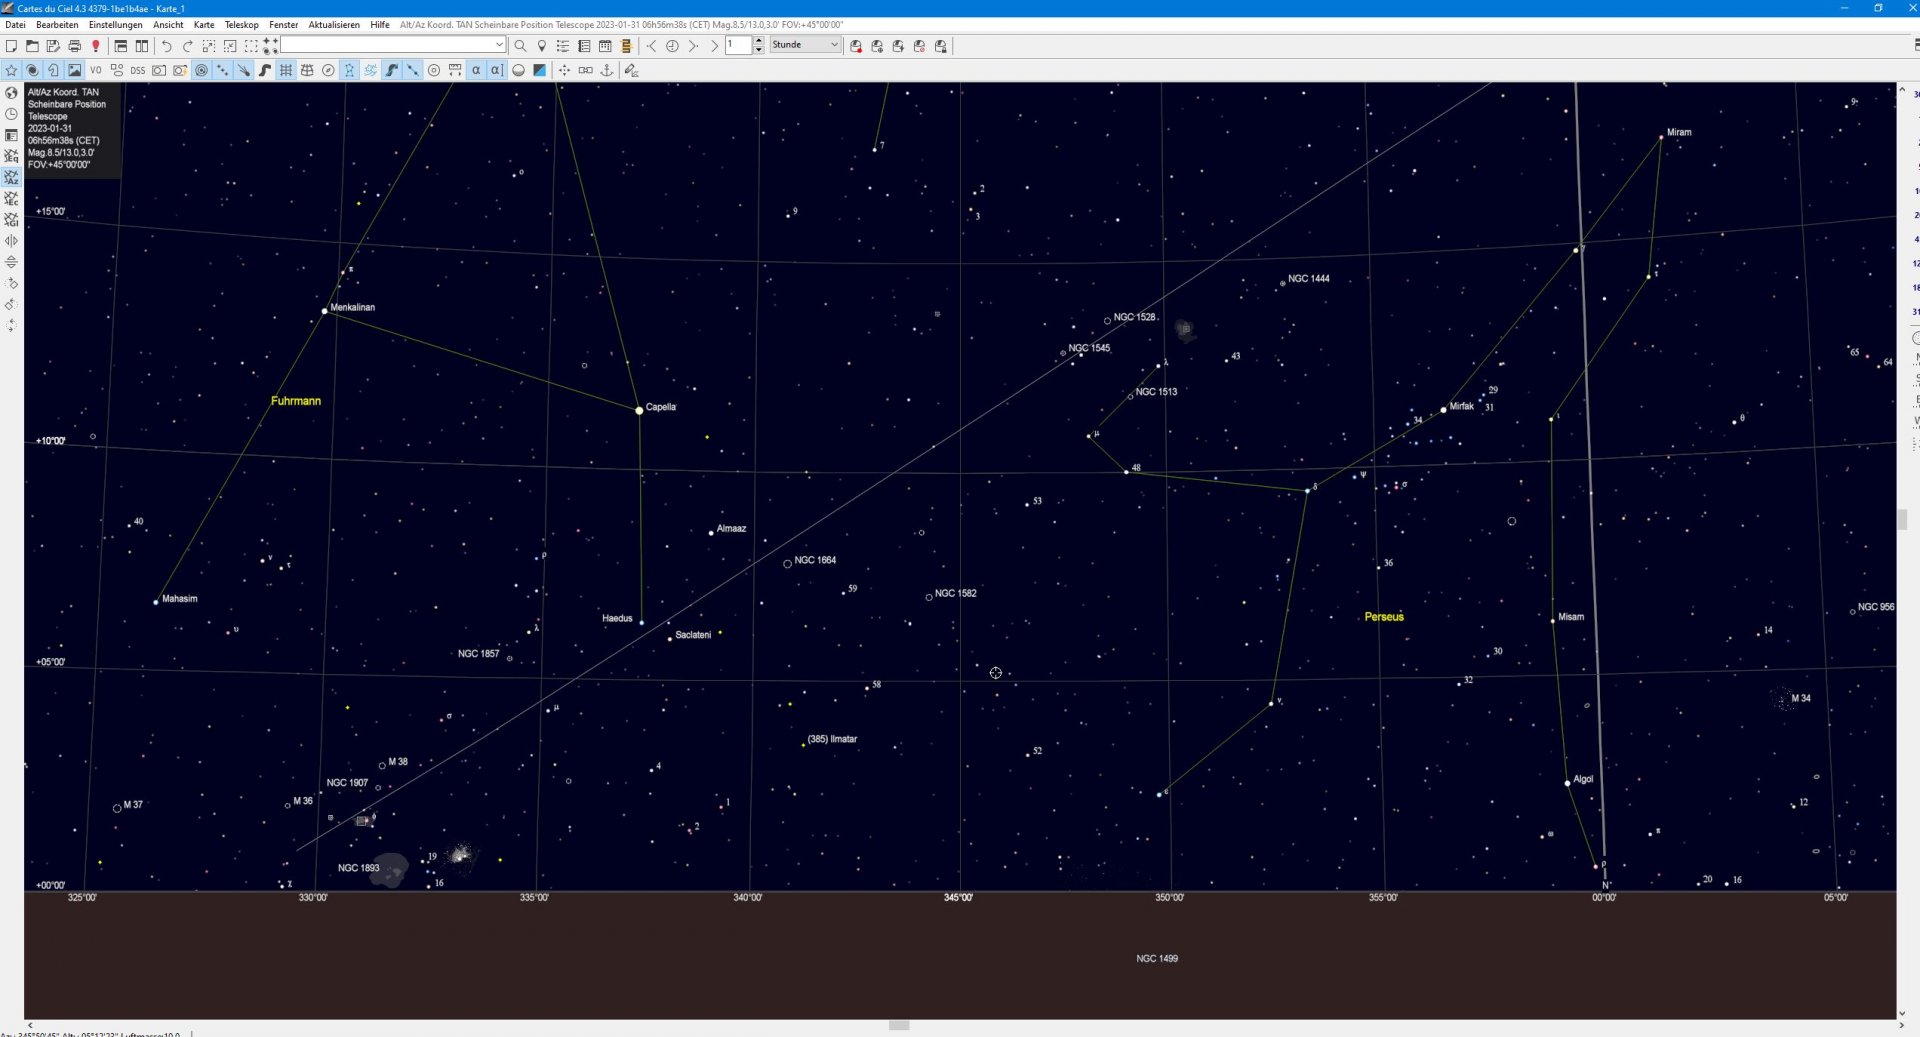
Task: Open the Teleskop menu
Action: tap(241, 25)
